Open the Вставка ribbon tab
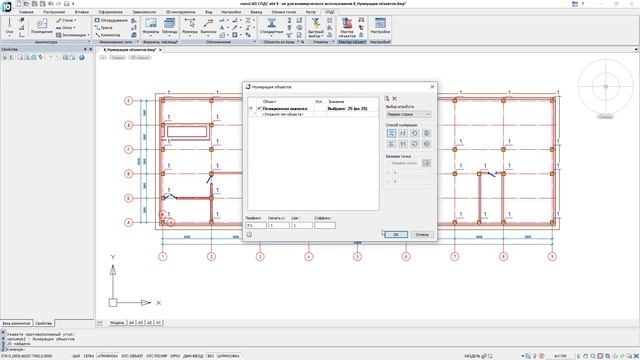Viewport: 640px width, 360px height. point(82,12)
